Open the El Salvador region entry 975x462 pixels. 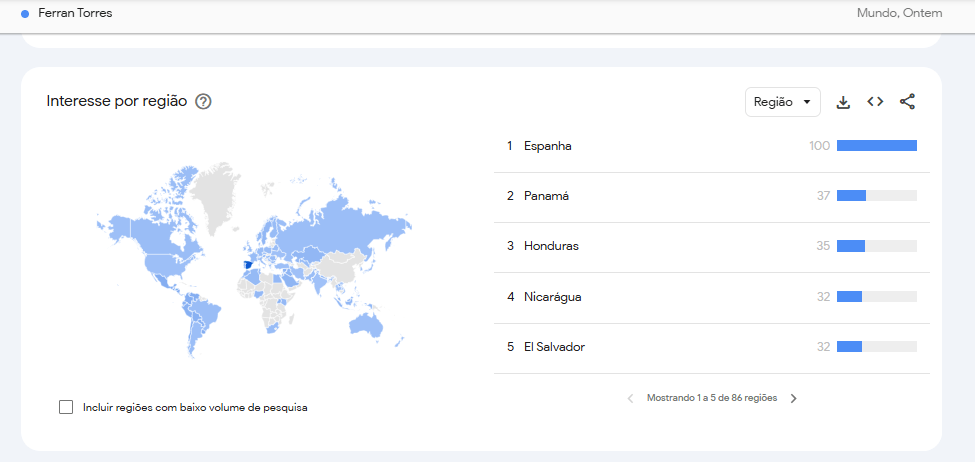[x=712, y=347]
